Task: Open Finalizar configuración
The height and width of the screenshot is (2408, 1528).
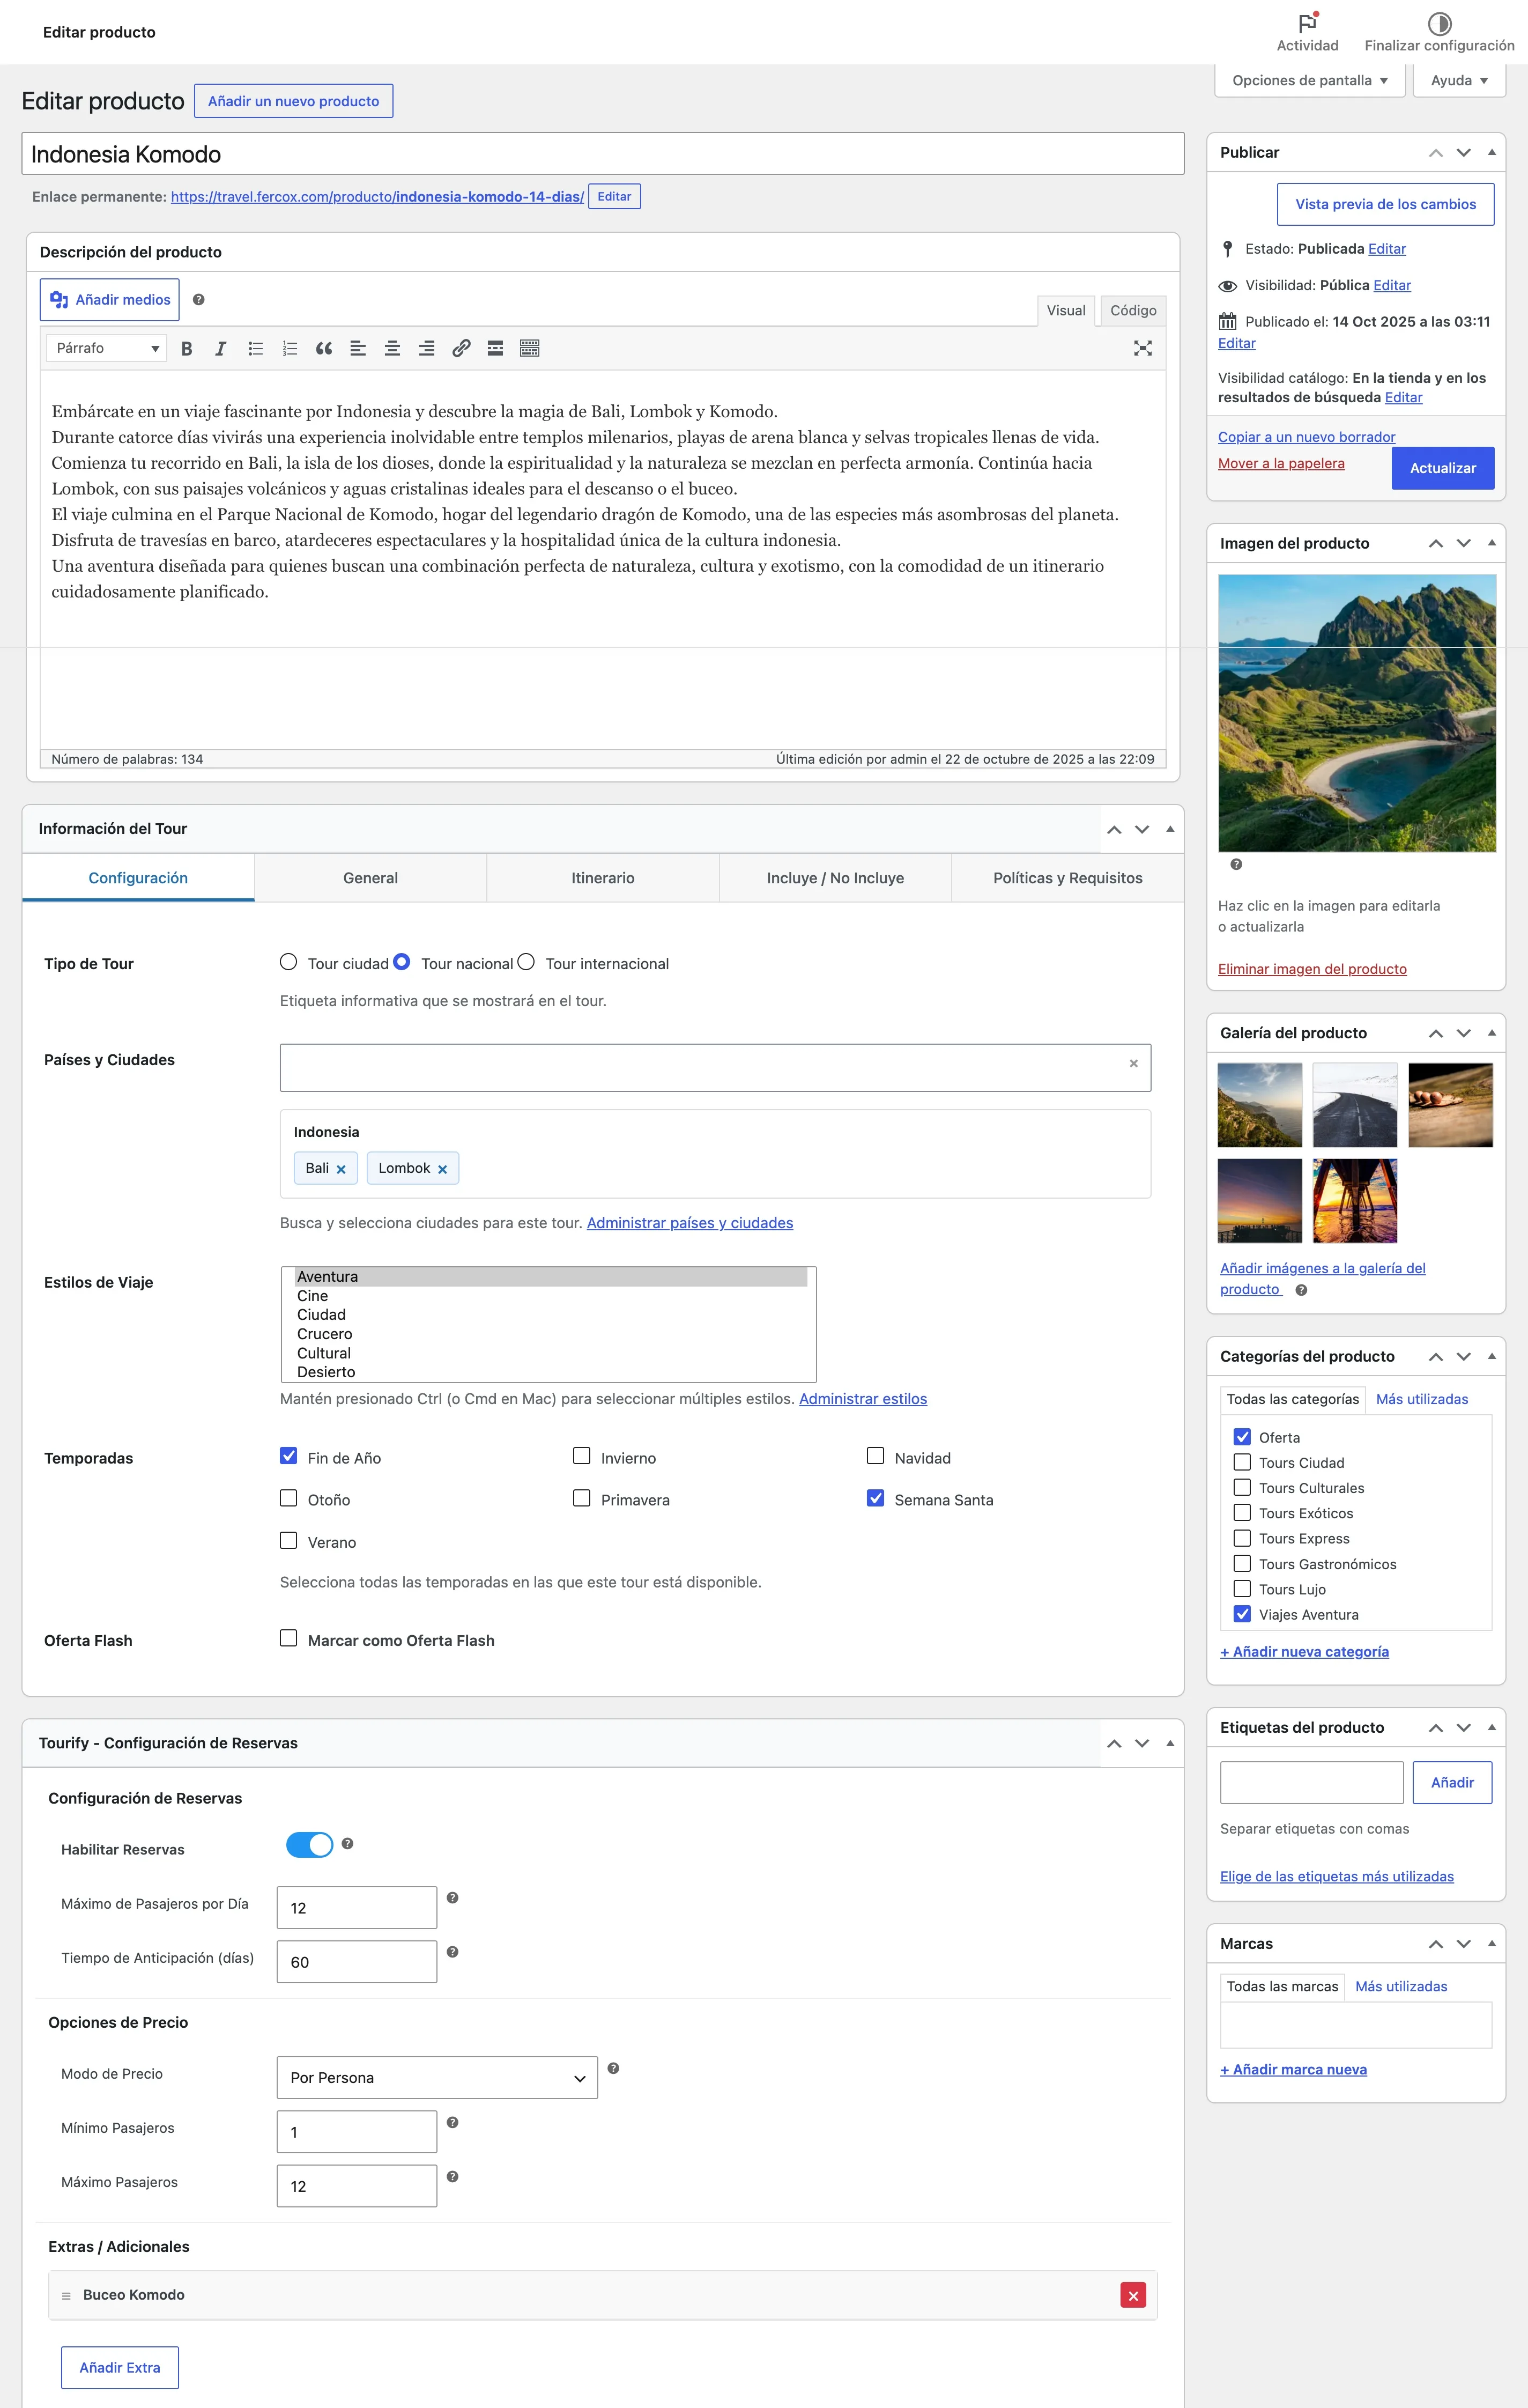Action: click(1439, 33)
